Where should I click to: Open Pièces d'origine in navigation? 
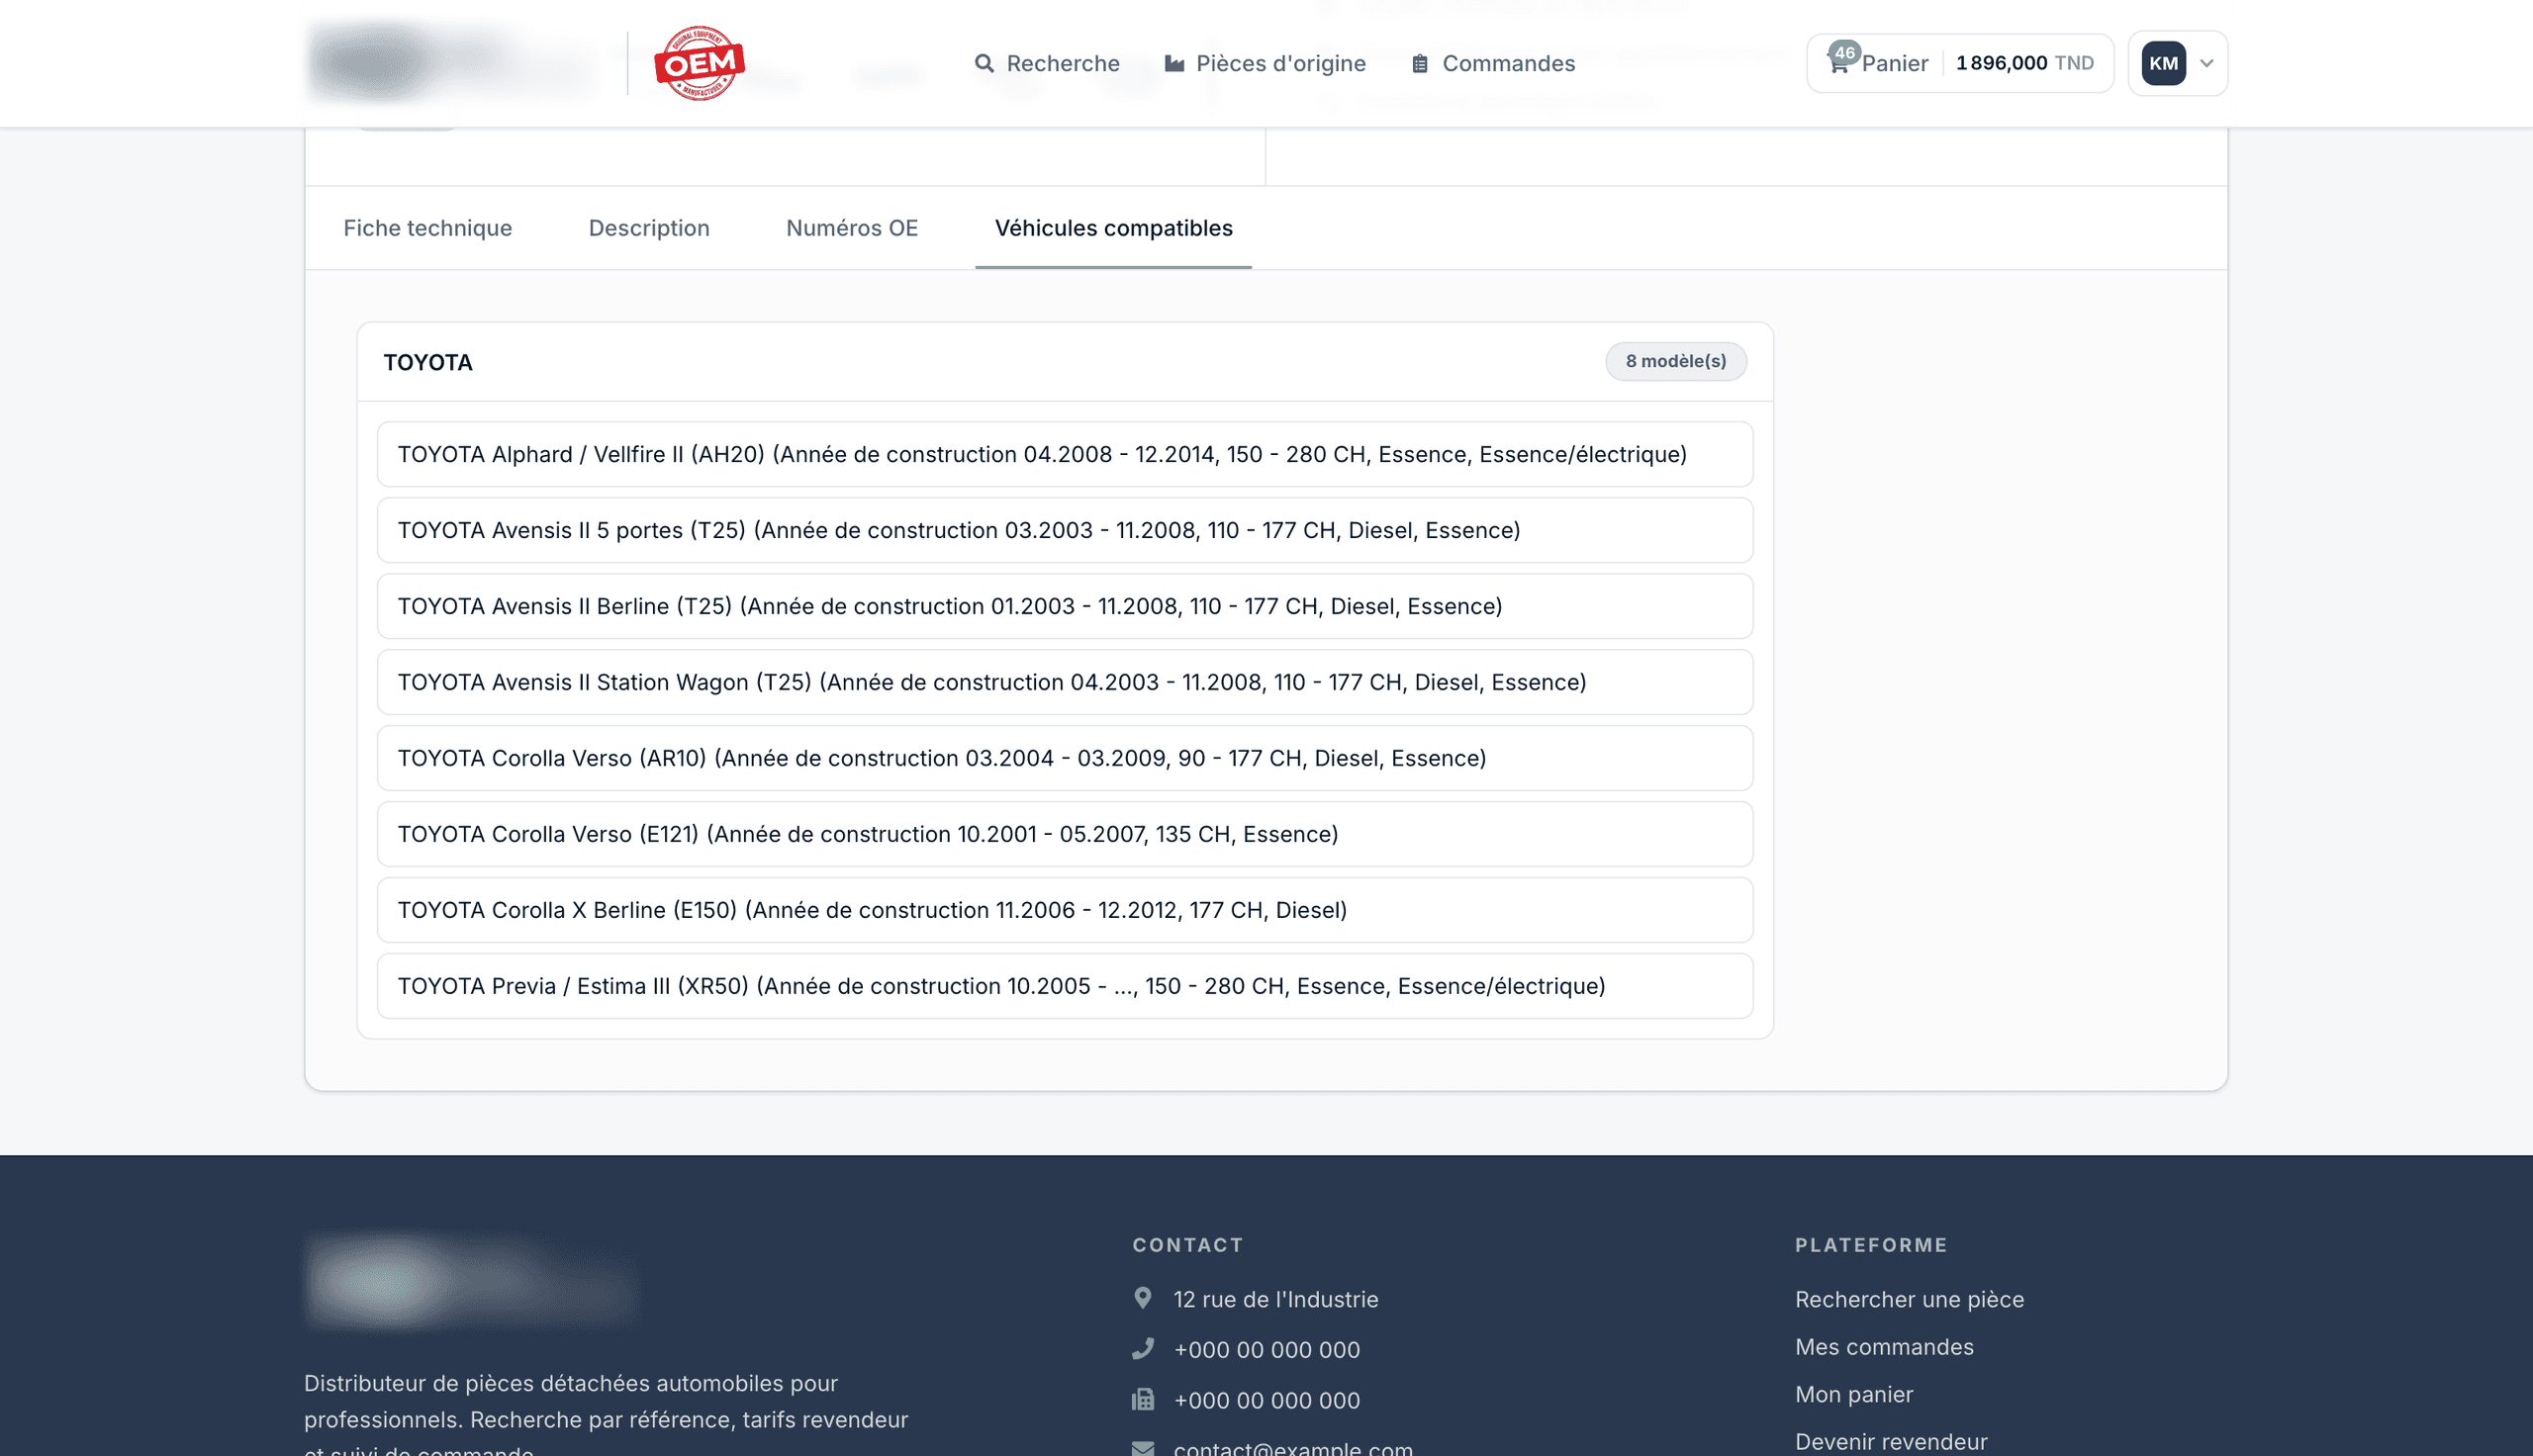point(1265,63)
